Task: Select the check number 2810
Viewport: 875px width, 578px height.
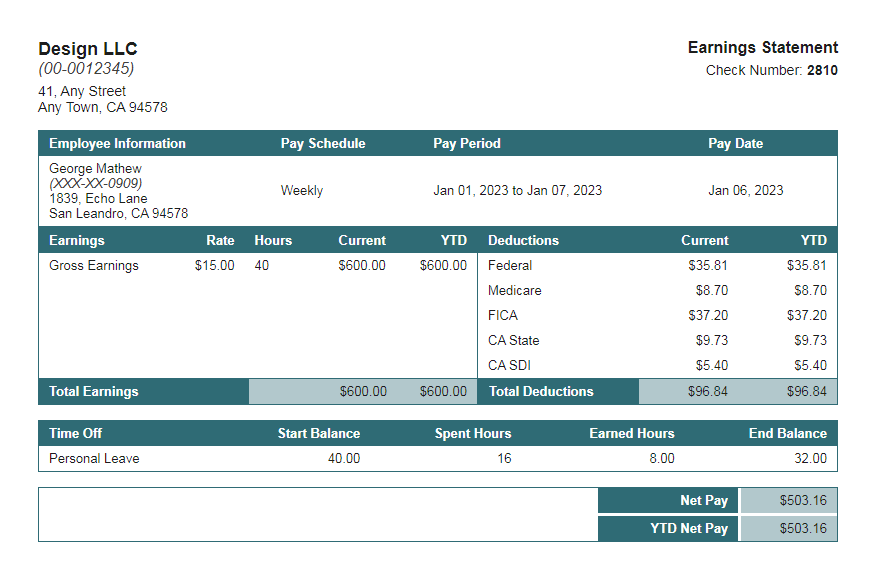Action: 823,70
